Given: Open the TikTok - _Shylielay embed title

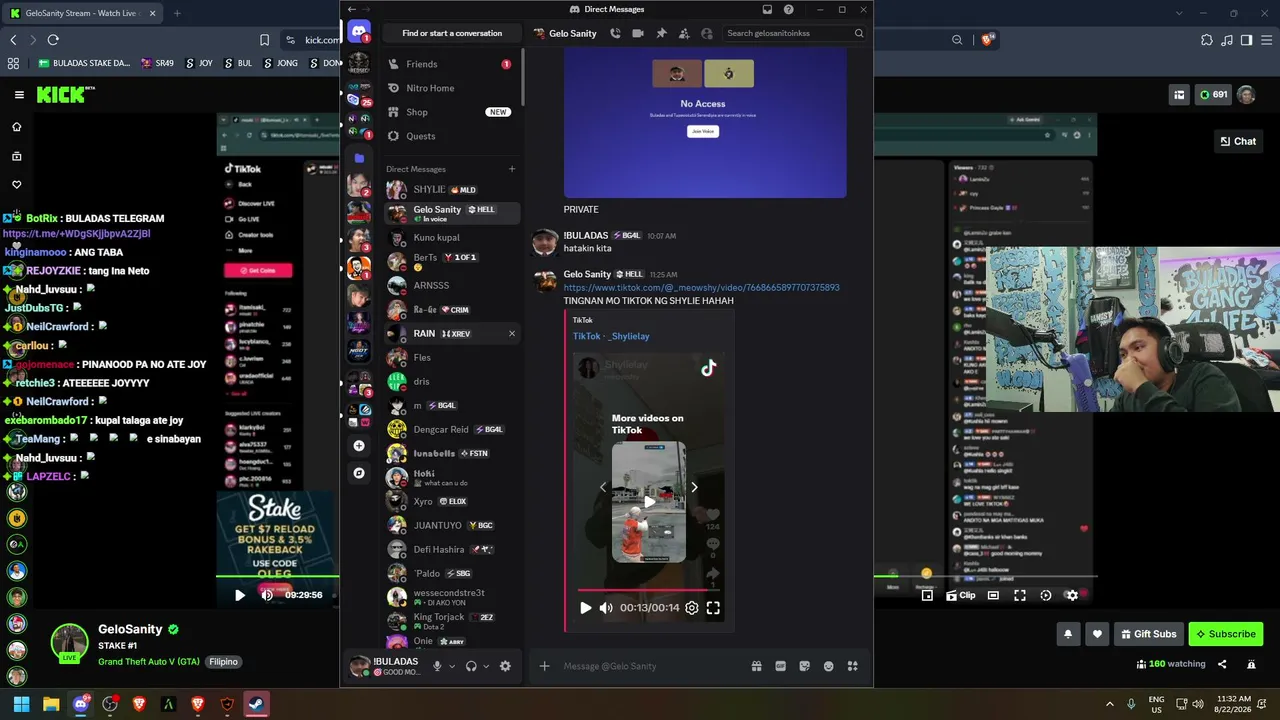Looking at the screenshot, I should (x=611, y=336).
